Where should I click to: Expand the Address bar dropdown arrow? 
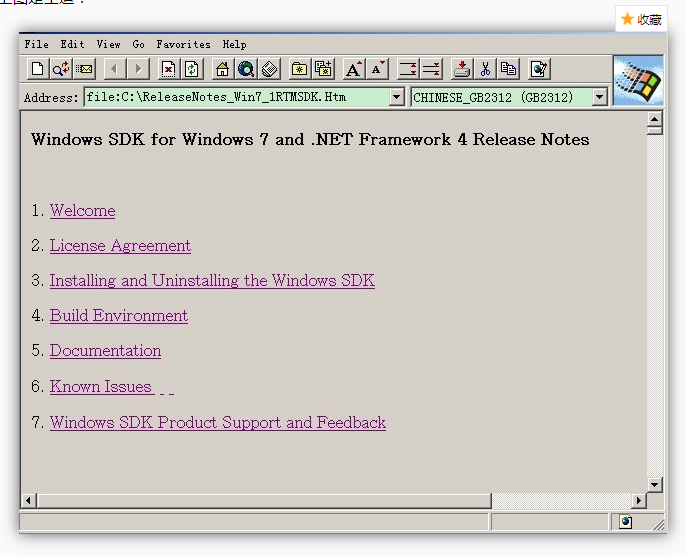pyautogui.click(x=396, y=97)
